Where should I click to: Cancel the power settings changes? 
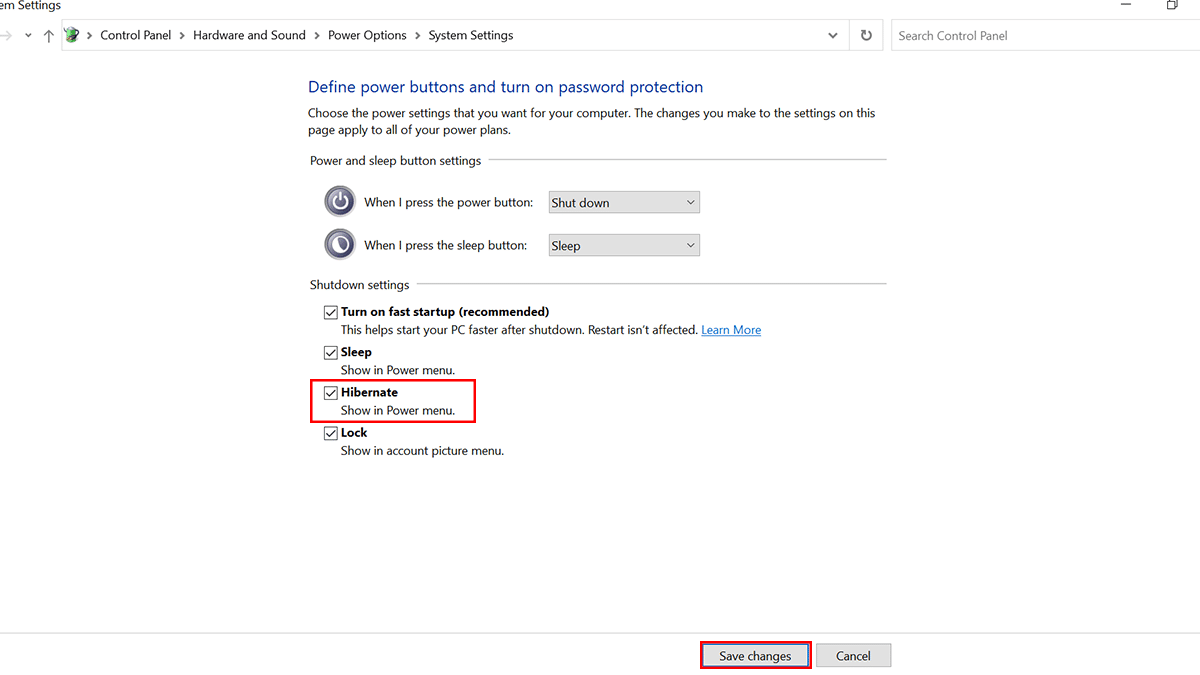pos(853,656)
